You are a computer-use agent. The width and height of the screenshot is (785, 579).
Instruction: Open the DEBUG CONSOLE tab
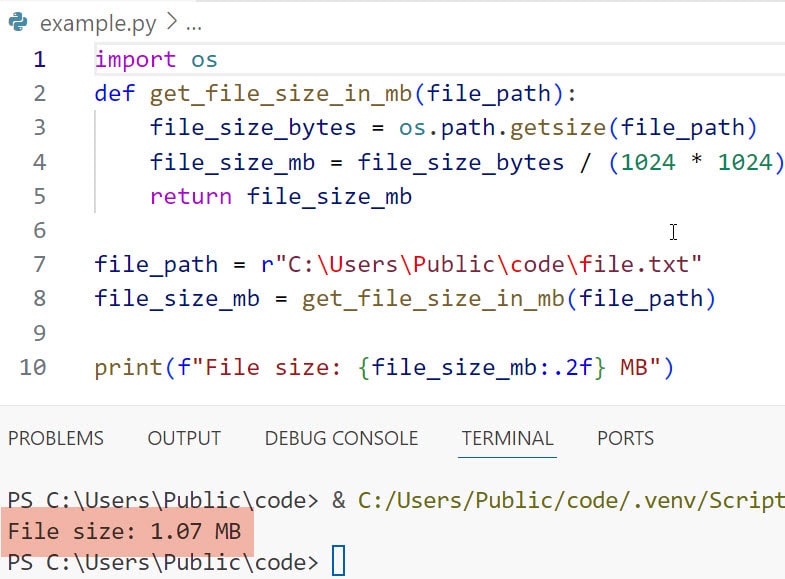point(341,438)
